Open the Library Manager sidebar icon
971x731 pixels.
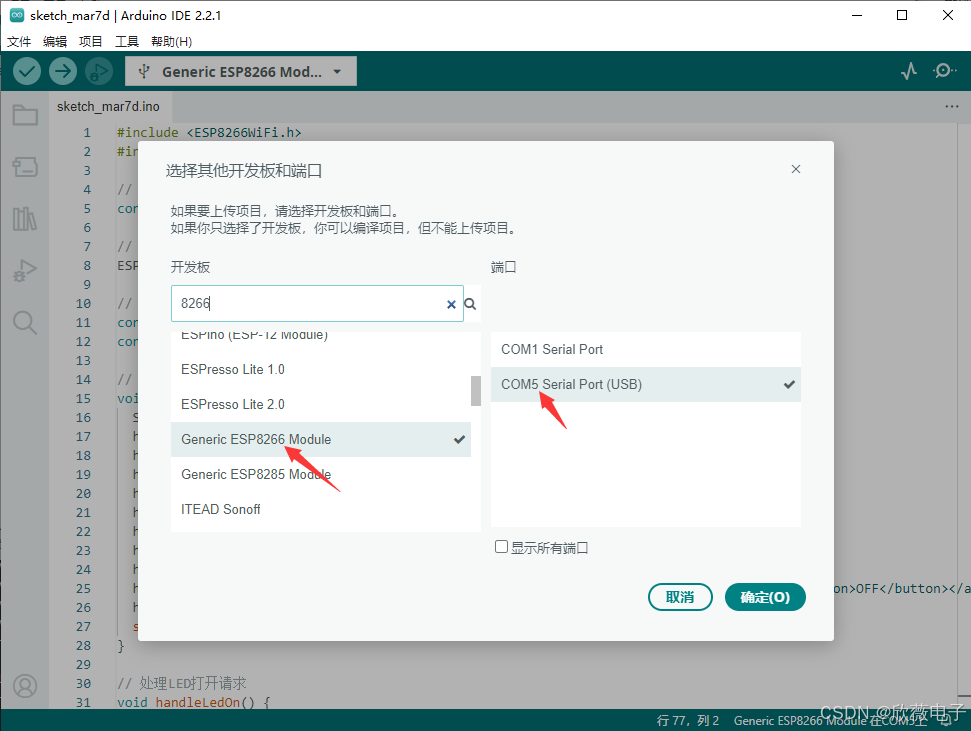click(x=25, y=219)
